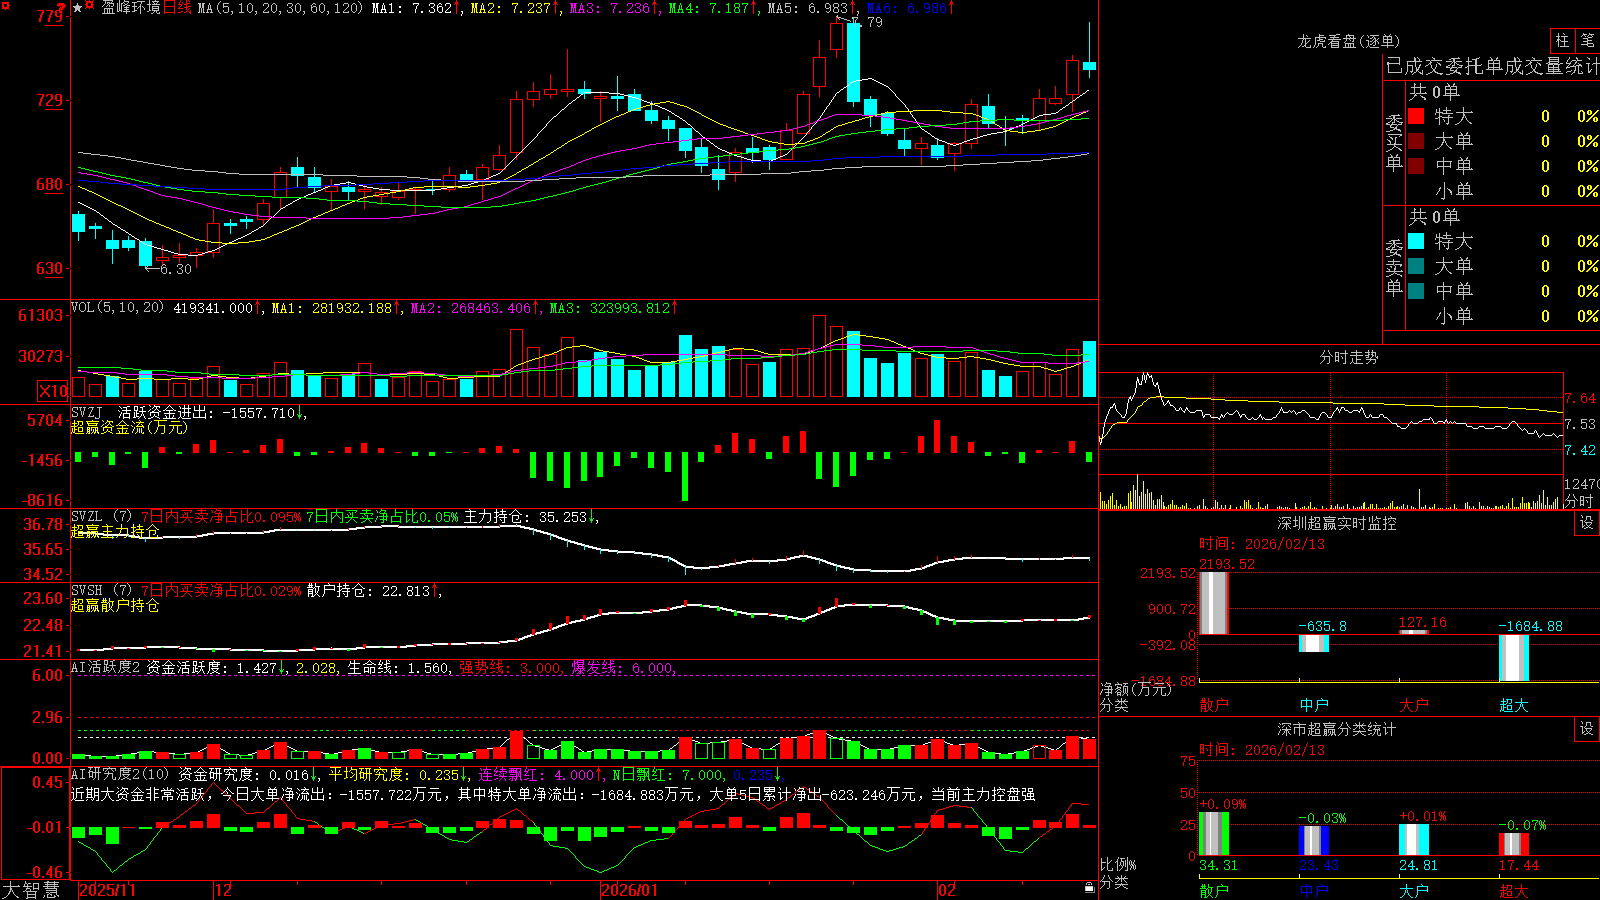Image resolution: width=1600 pixels, height=900 pixels.
Task: Click the dark red 中单 buy-order swatch
Action: coord(1416,166)
